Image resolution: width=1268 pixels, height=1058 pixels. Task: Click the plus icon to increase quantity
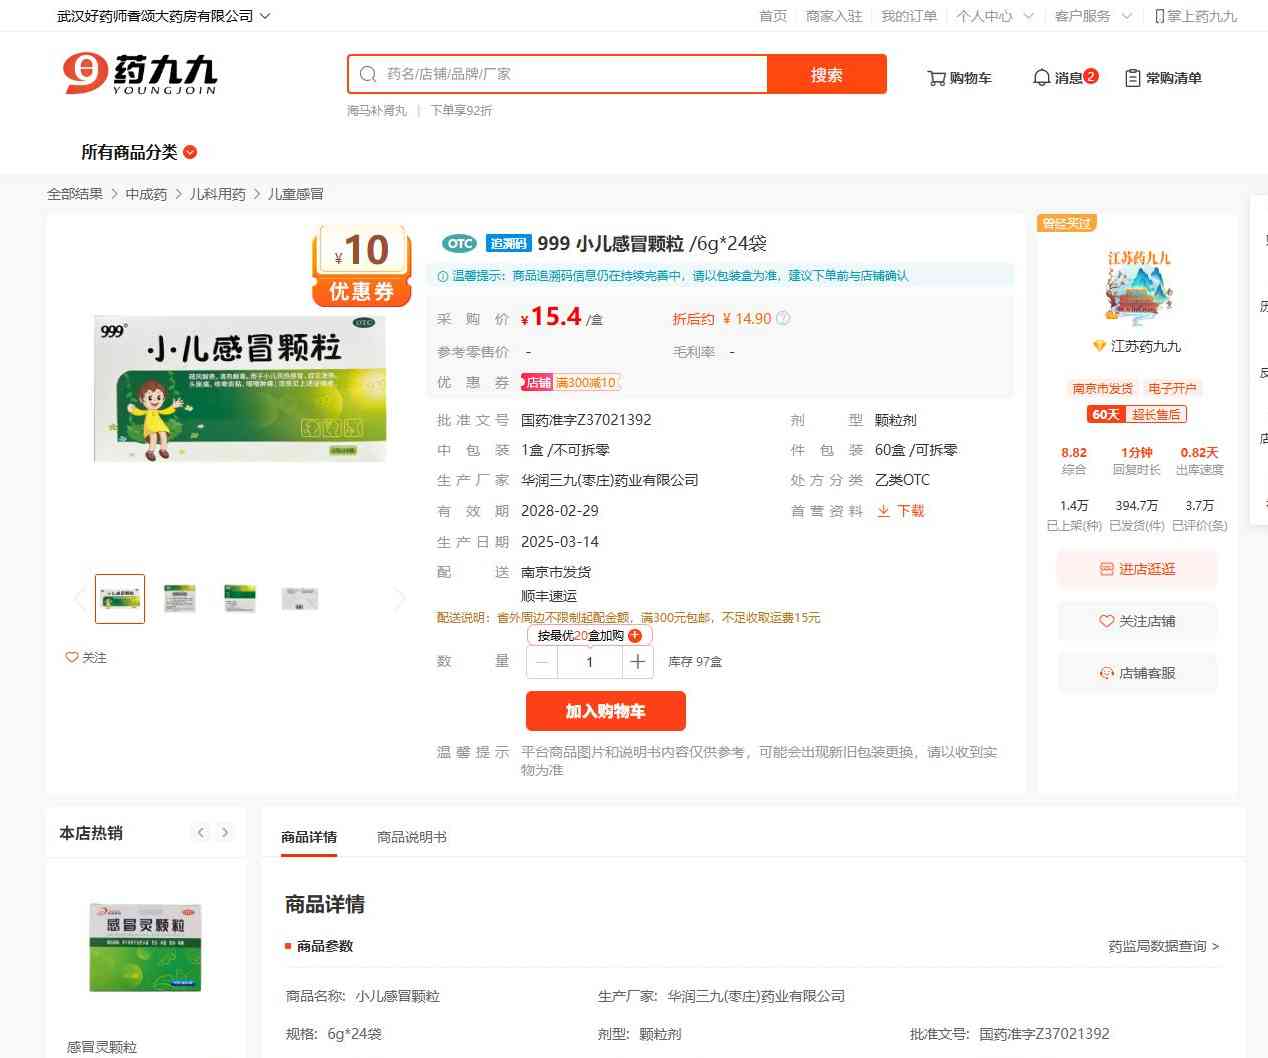pyautogui.click(x=638, y=662)
